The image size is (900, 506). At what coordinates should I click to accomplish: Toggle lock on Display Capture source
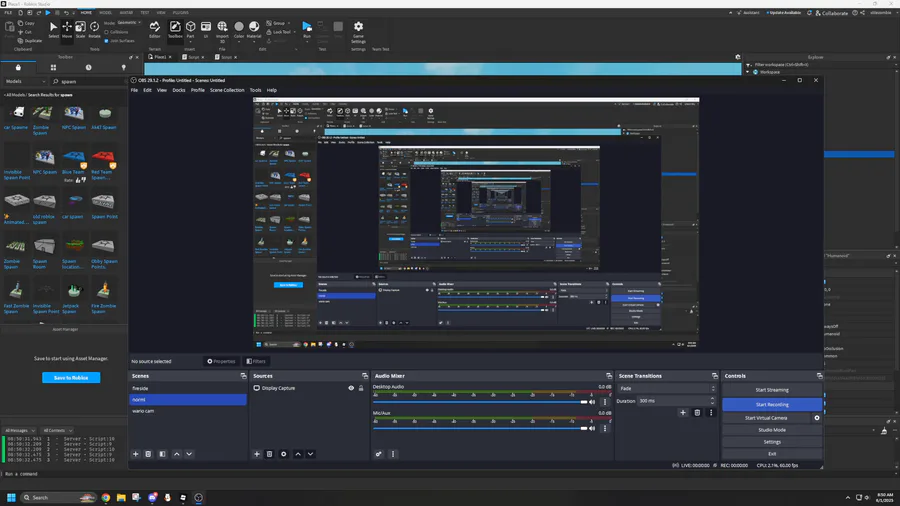pos(361,388)
